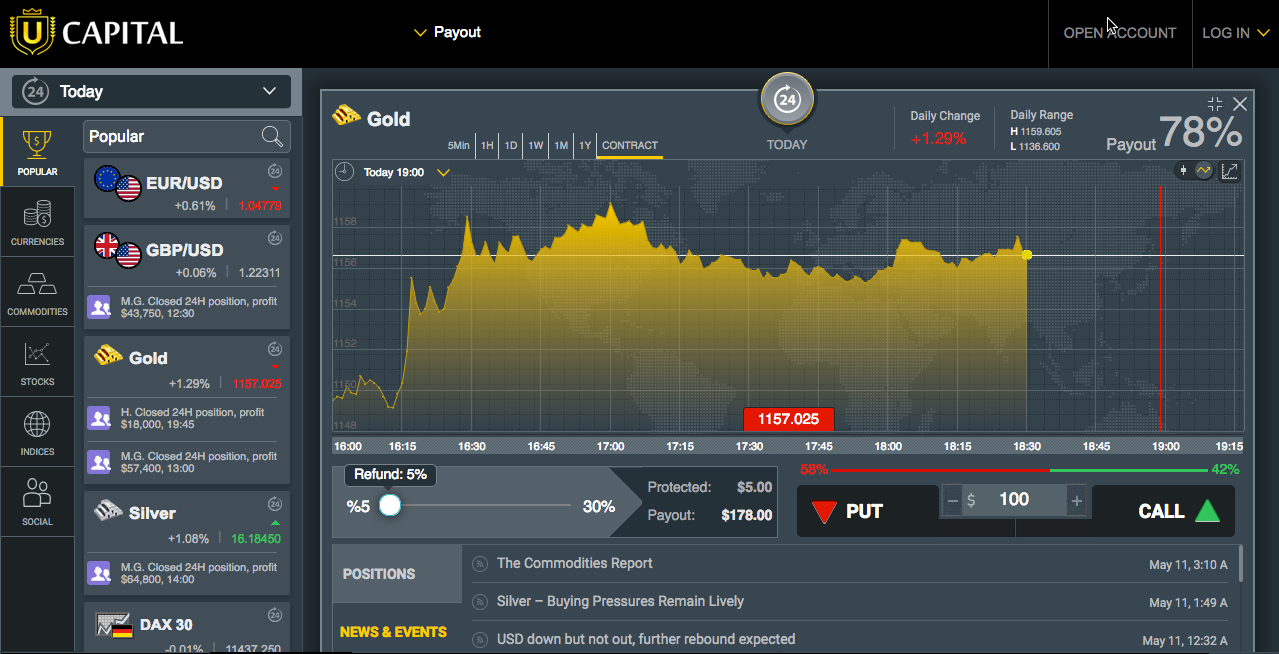Select the 1D chart timeframe
The image size is (1279, 654).
click(511, 146)
